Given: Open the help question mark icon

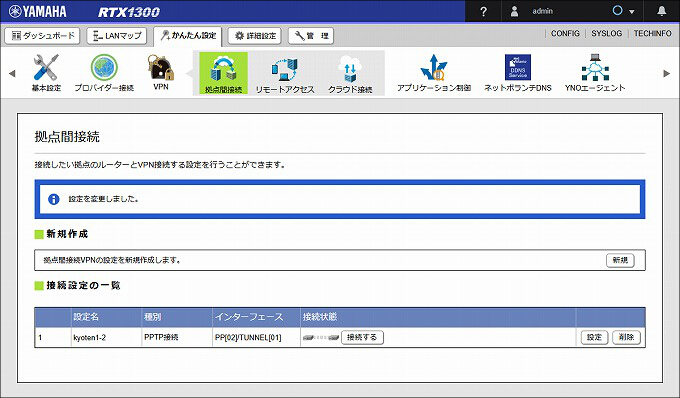Looking at the screenshot, I should pos(484,12).
